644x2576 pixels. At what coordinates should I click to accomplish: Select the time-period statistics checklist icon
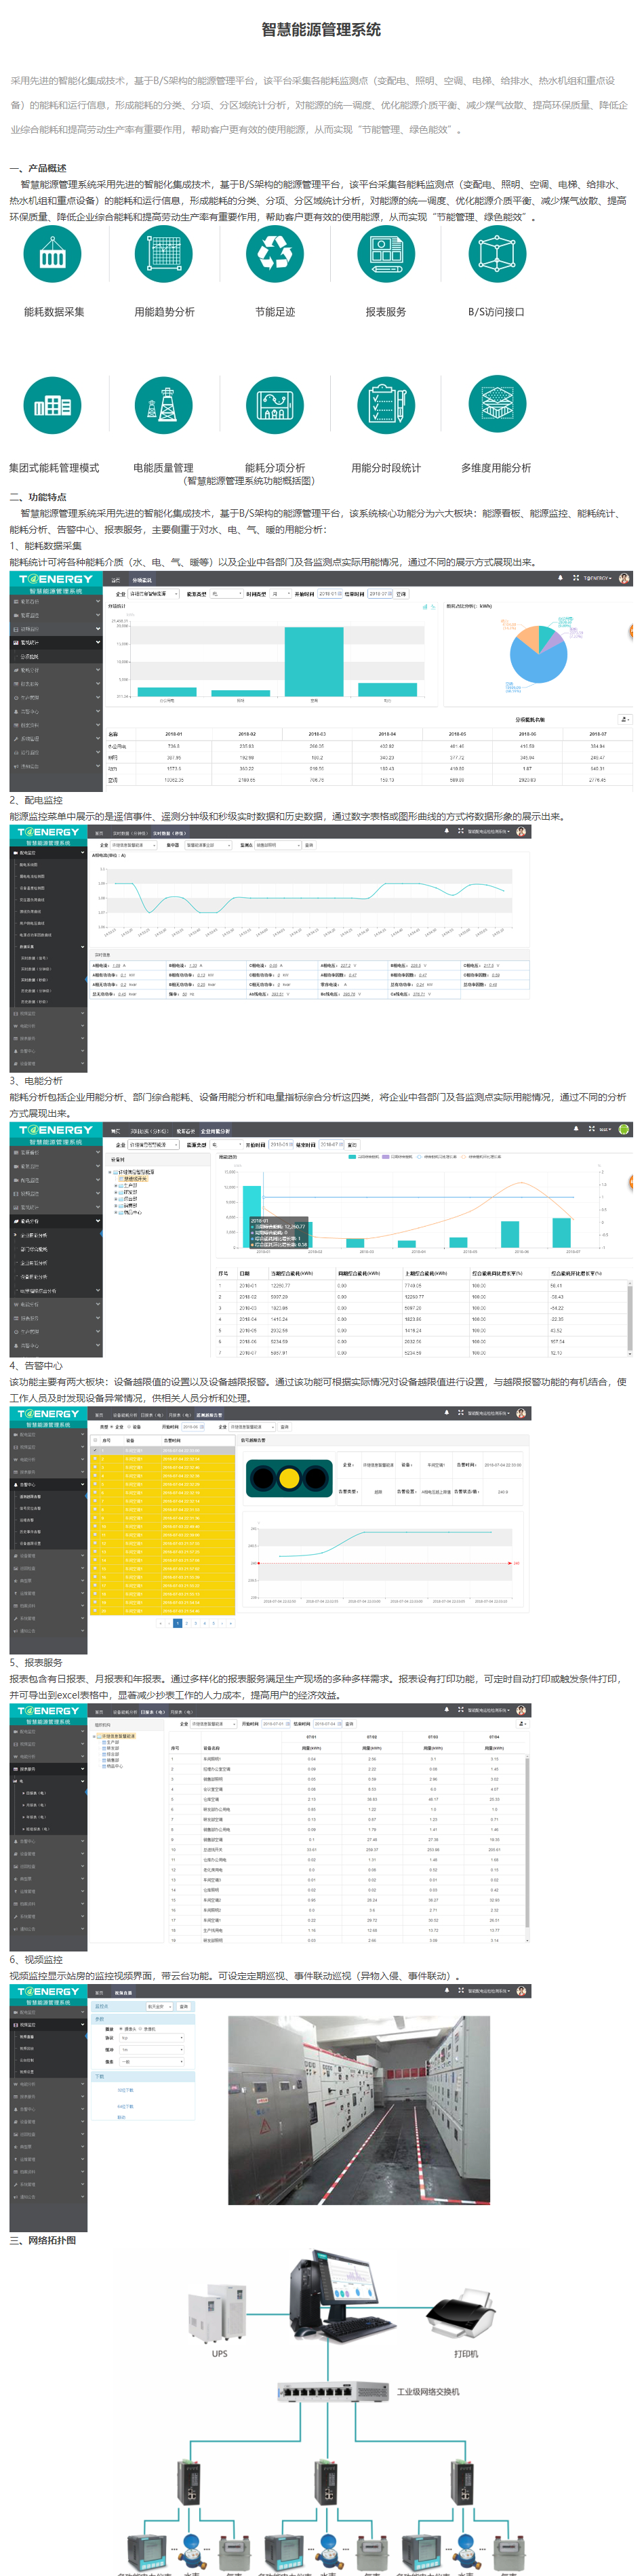click(385, 405)
